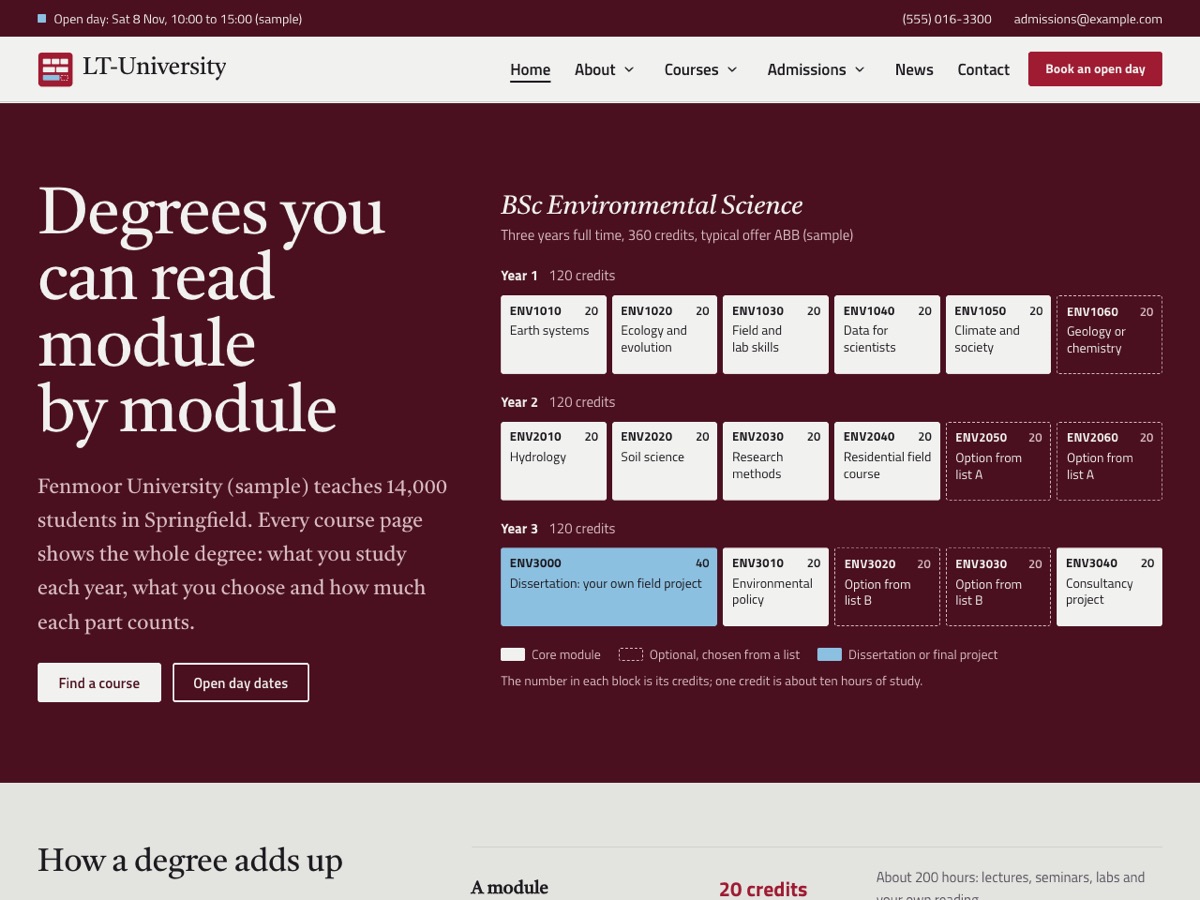
Task: Select ENV3020 Option from list B
Action: tap(887, 587)
